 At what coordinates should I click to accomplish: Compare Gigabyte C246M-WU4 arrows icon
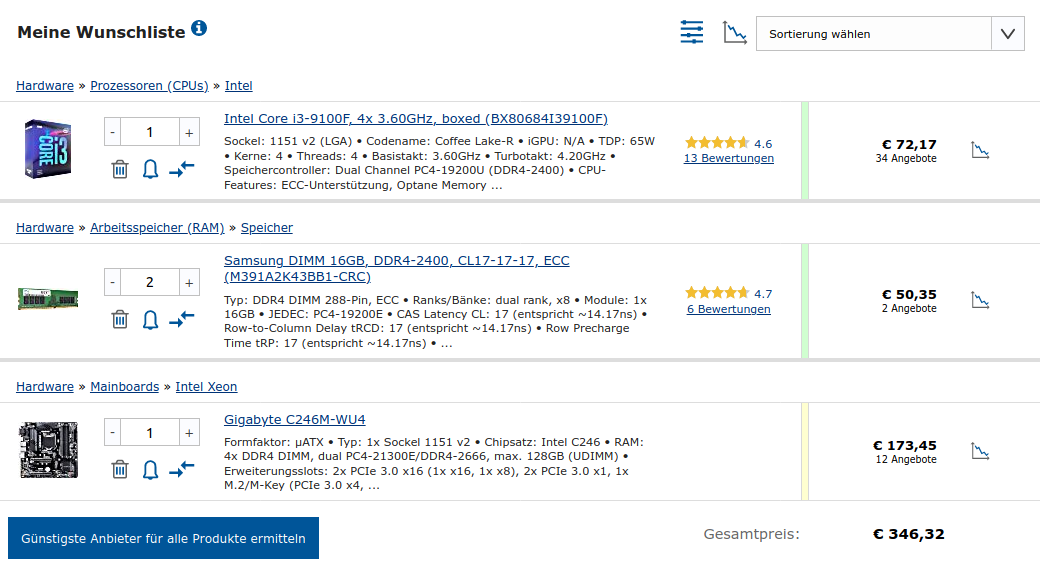click(181, 470)
